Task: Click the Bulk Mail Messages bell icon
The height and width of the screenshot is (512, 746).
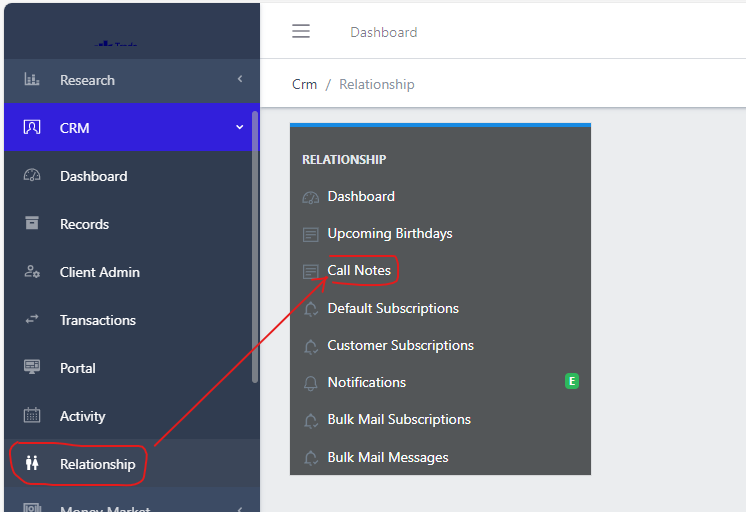Action: point(311,458)
